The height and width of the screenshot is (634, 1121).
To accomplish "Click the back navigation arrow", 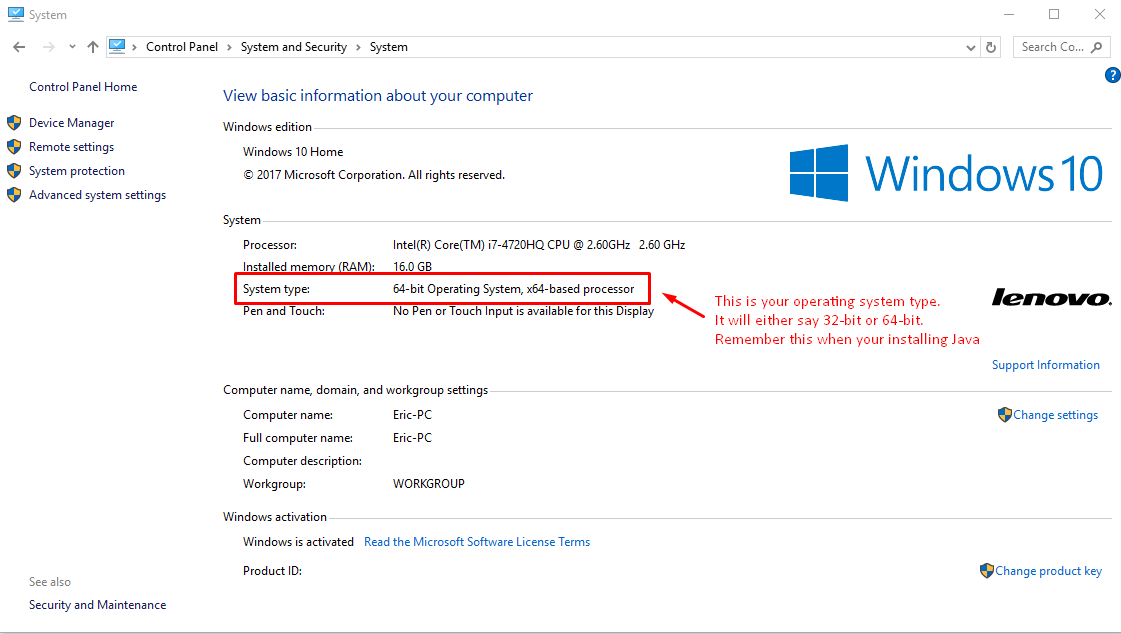I will [x=19, y=47].
